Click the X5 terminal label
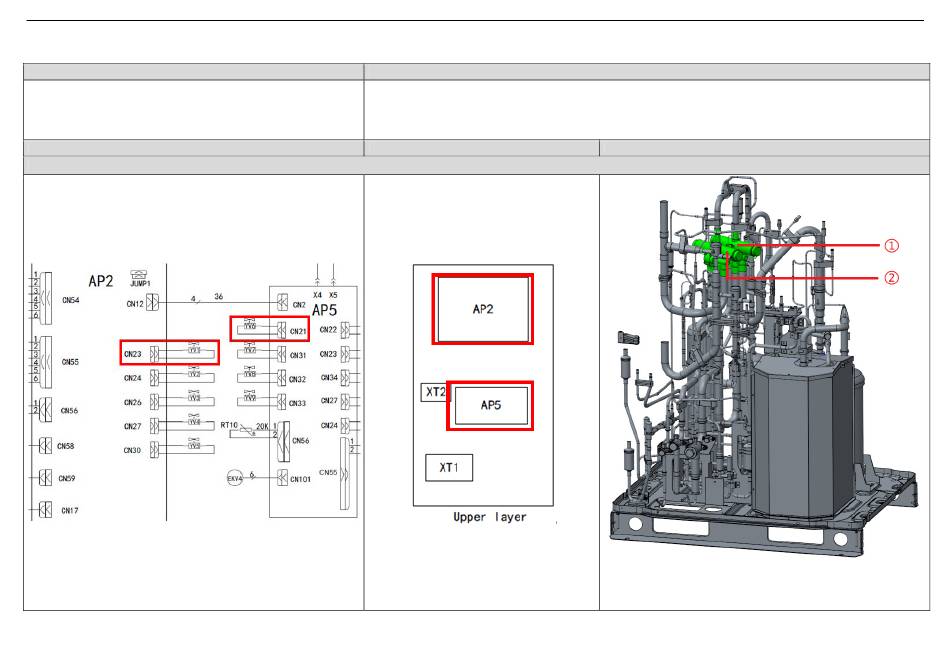 333,296
